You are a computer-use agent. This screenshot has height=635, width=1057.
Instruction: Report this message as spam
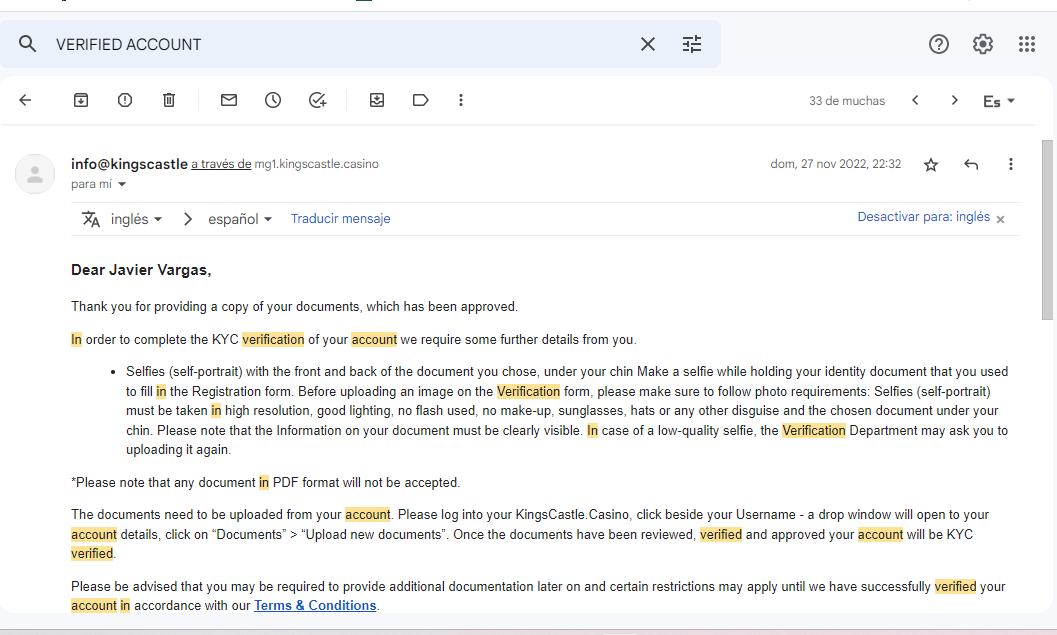pyautogui.click(x=125, y=100)
